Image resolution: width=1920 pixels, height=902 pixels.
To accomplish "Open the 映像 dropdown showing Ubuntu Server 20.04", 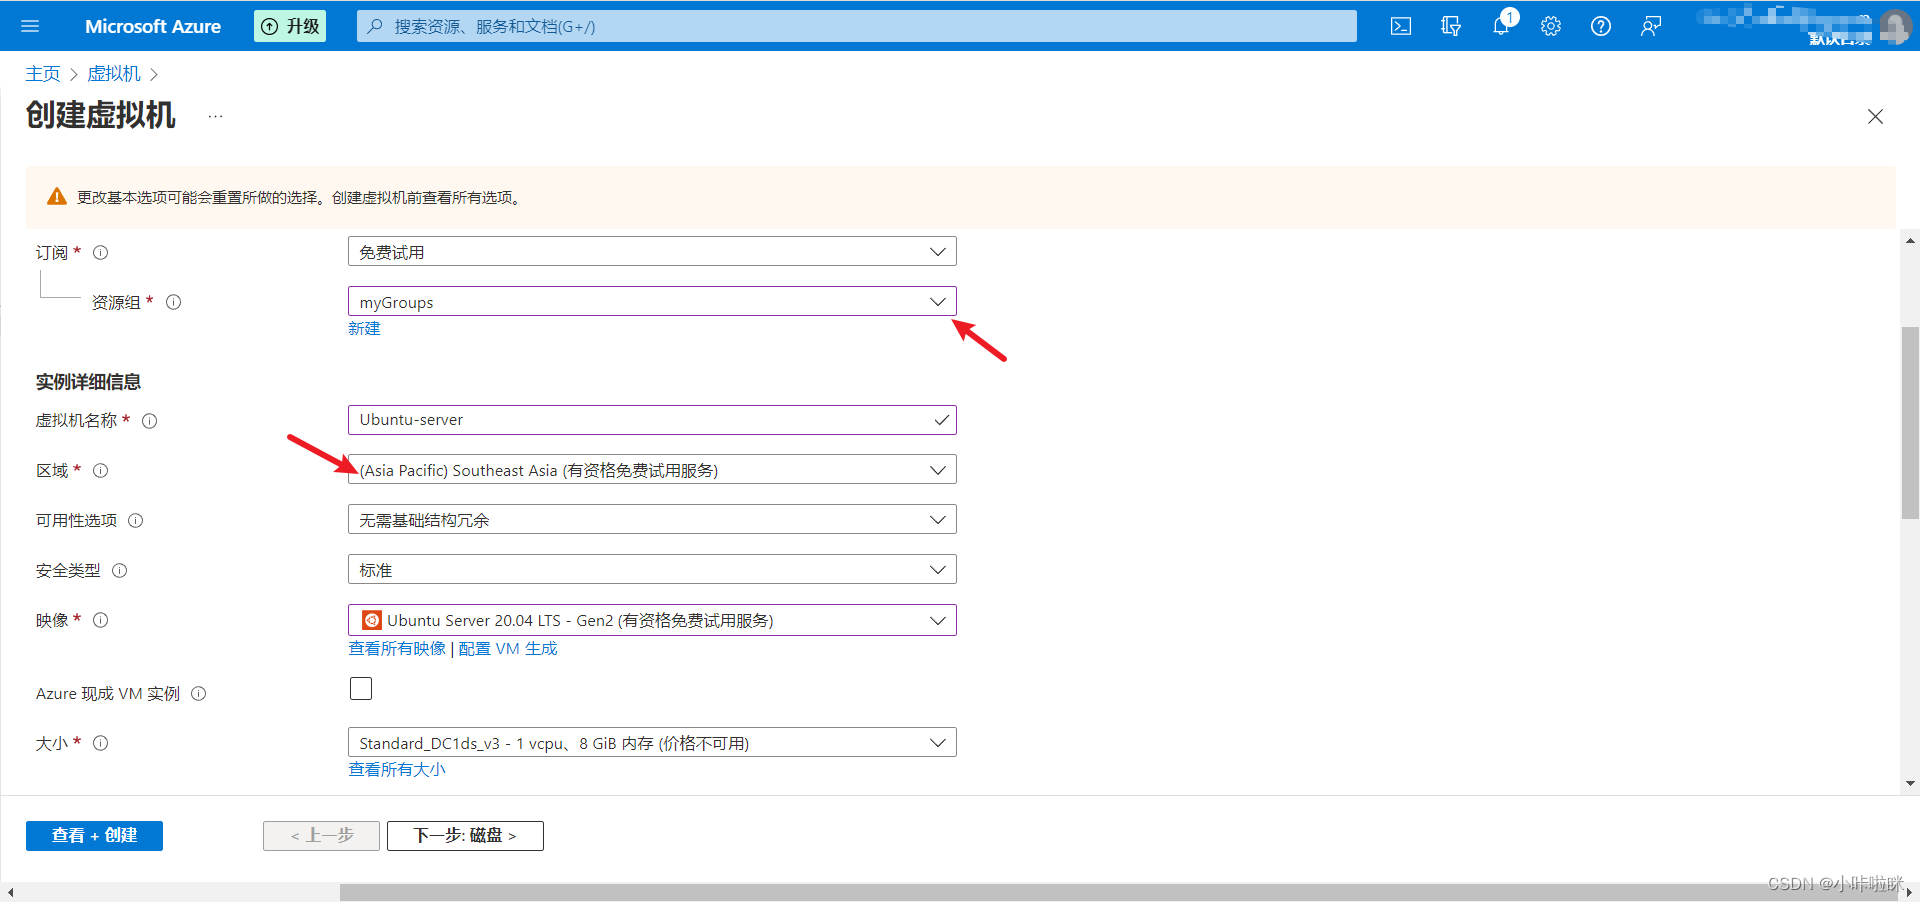I will coord(652,620).
